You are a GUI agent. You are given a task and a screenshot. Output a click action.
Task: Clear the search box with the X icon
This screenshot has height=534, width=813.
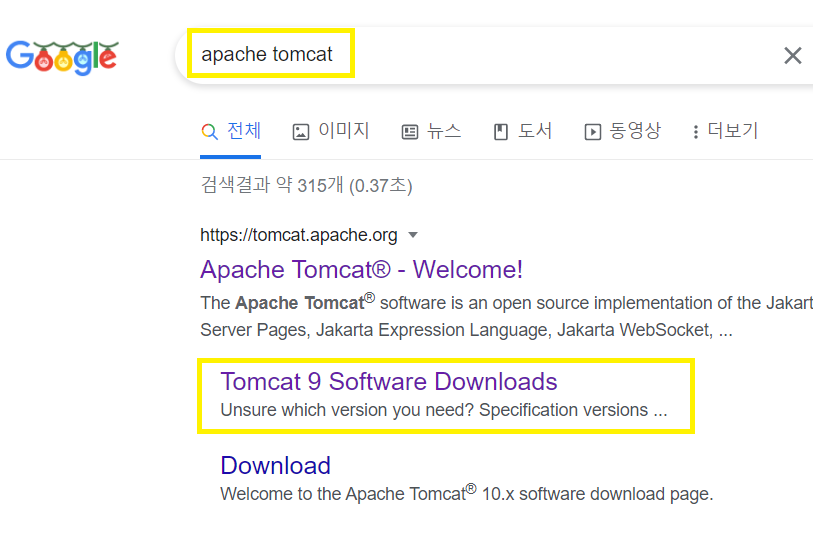coord(792,55)
